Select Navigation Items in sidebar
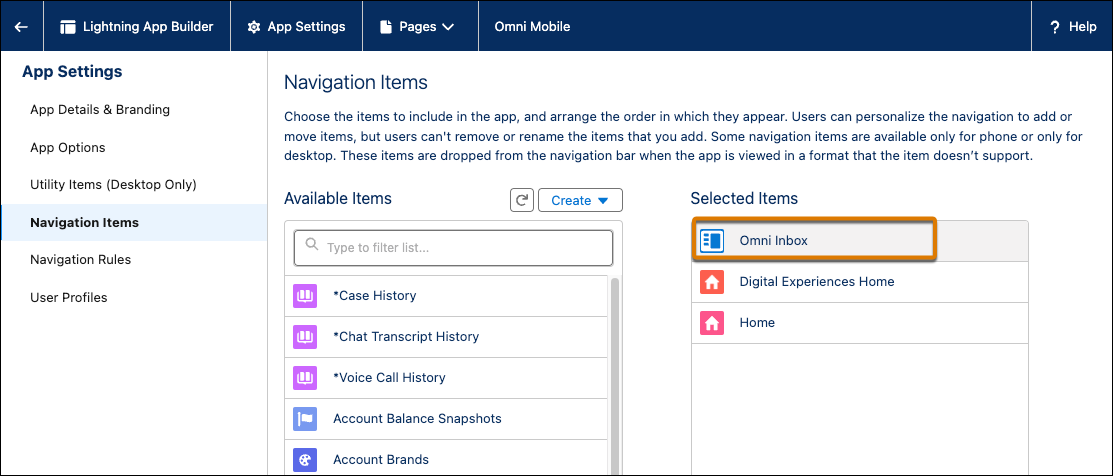This screenshot has height=476, width=1113. [135, 223]
